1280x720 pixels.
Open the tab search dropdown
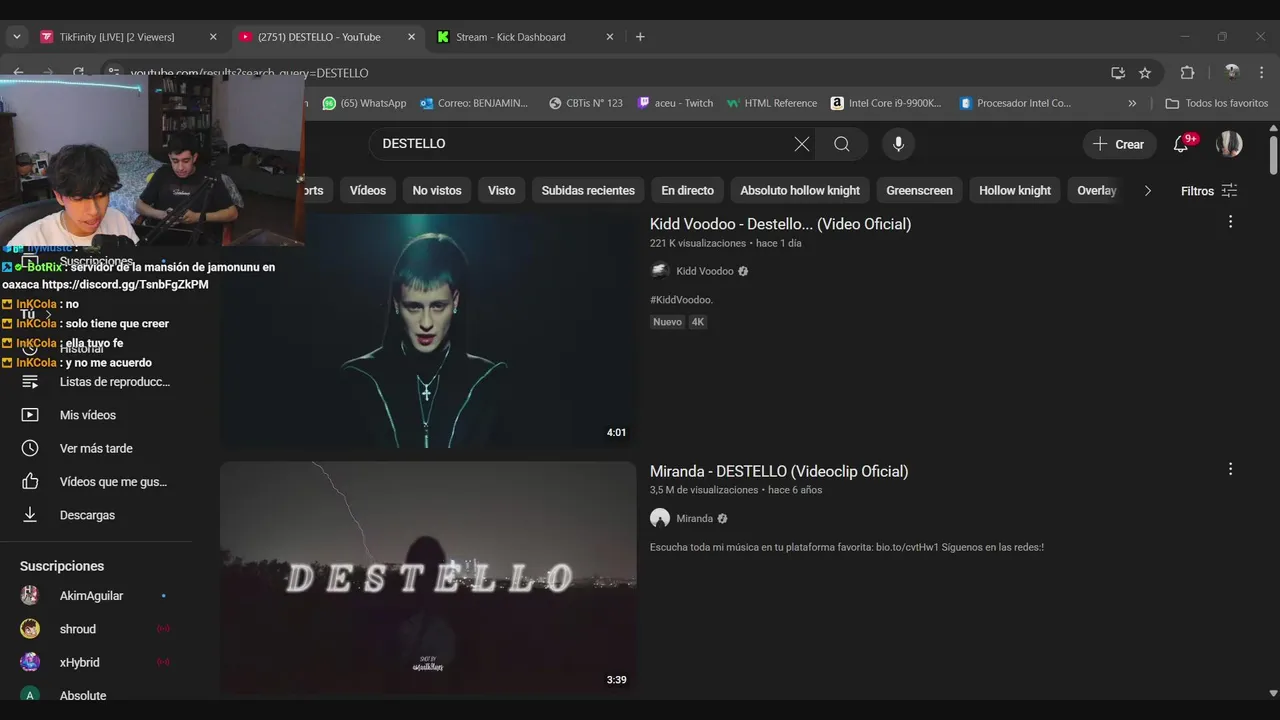(x=16, y=37)
